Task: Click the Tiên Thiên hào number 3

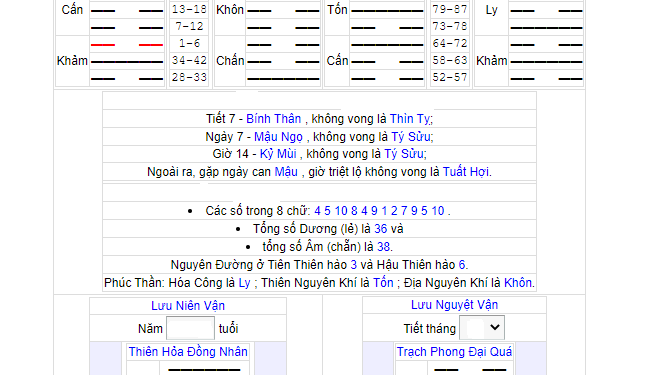Action: click(x=354, y=265)
